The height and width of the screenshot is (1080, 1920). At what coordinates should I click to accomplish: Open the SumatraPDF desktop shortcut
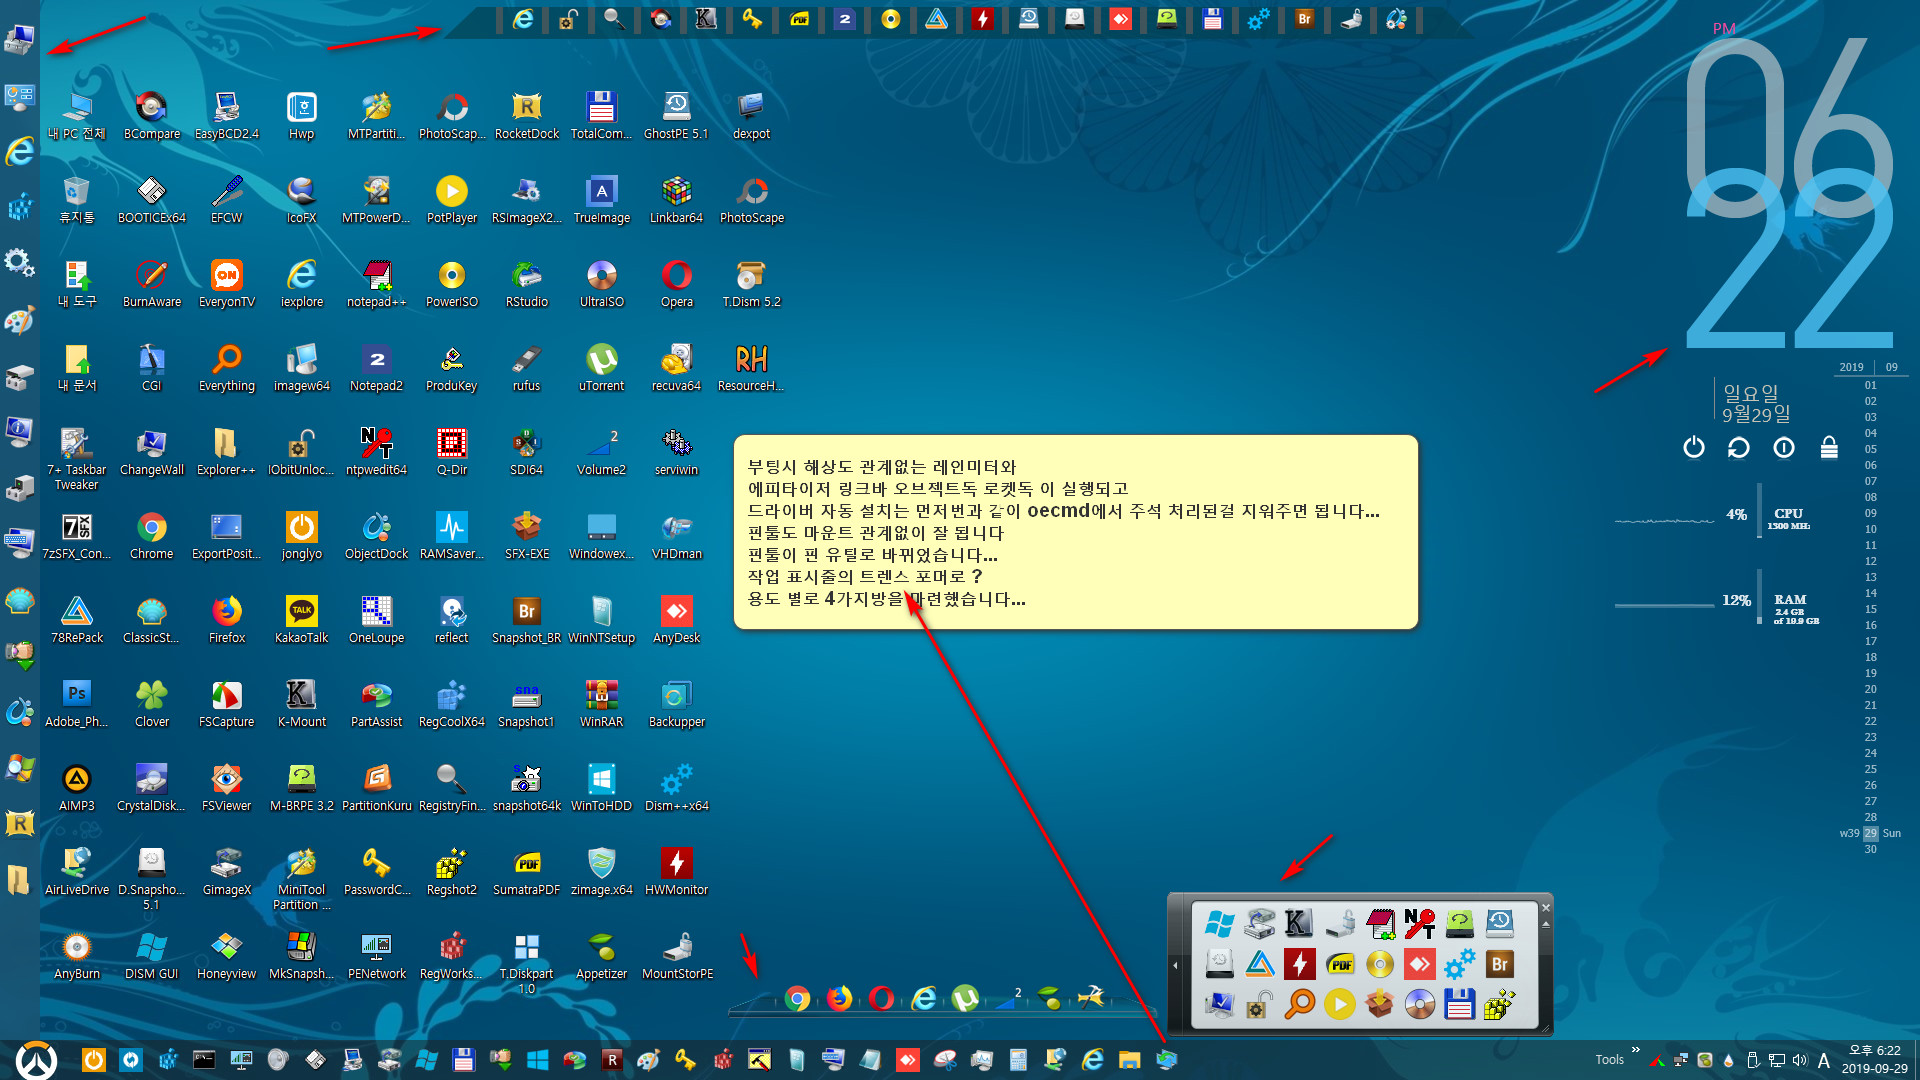[527, 872]
